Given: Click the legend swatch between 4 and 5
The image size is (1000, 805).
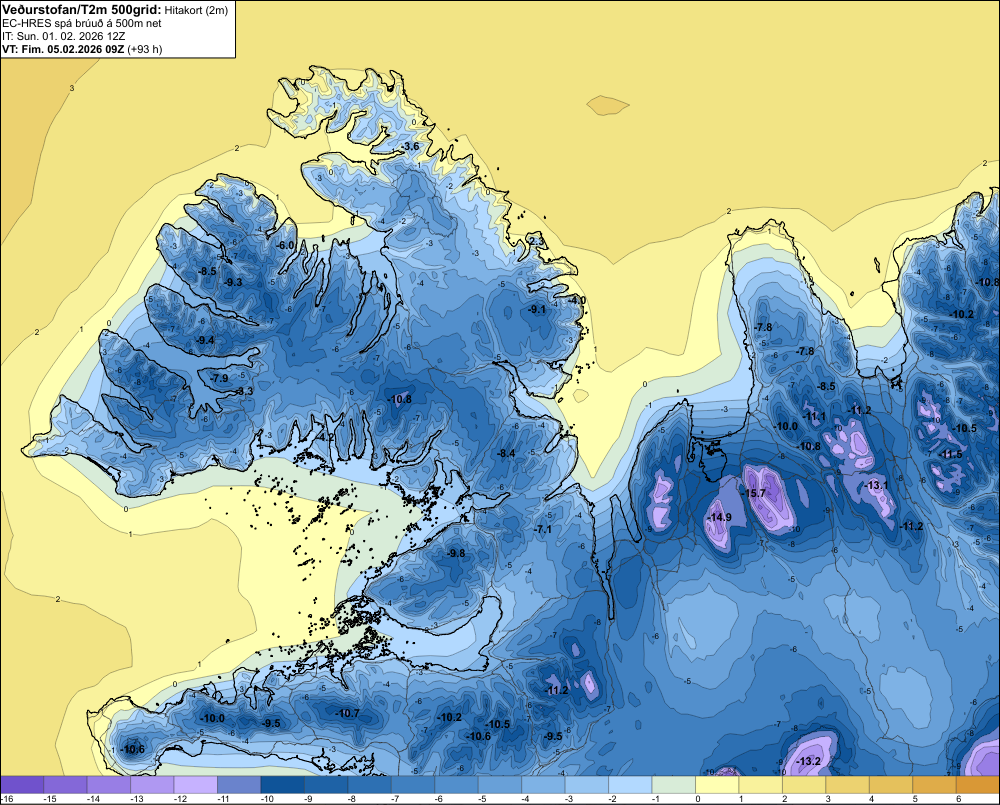Looking at the screenshot, I should [891, 785].
